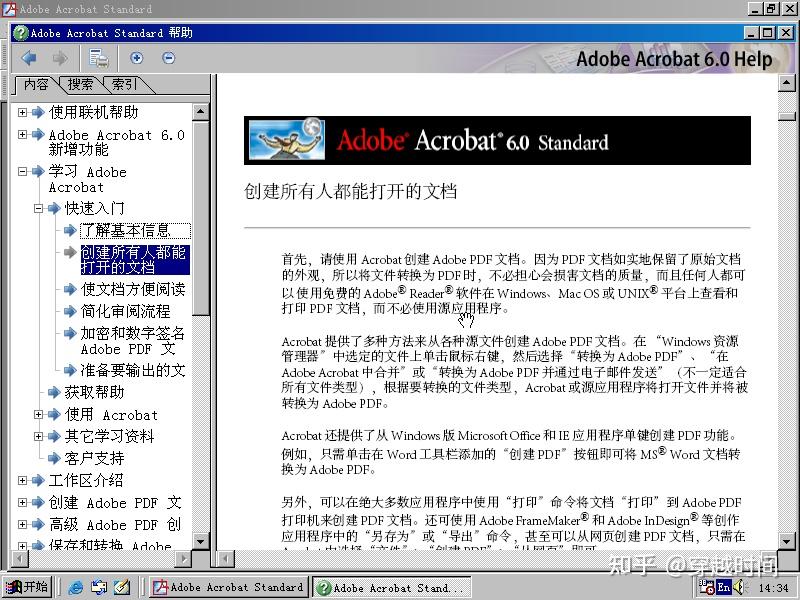
Task: Open topic 获取帮助
Action: click(x=94, y=392)
